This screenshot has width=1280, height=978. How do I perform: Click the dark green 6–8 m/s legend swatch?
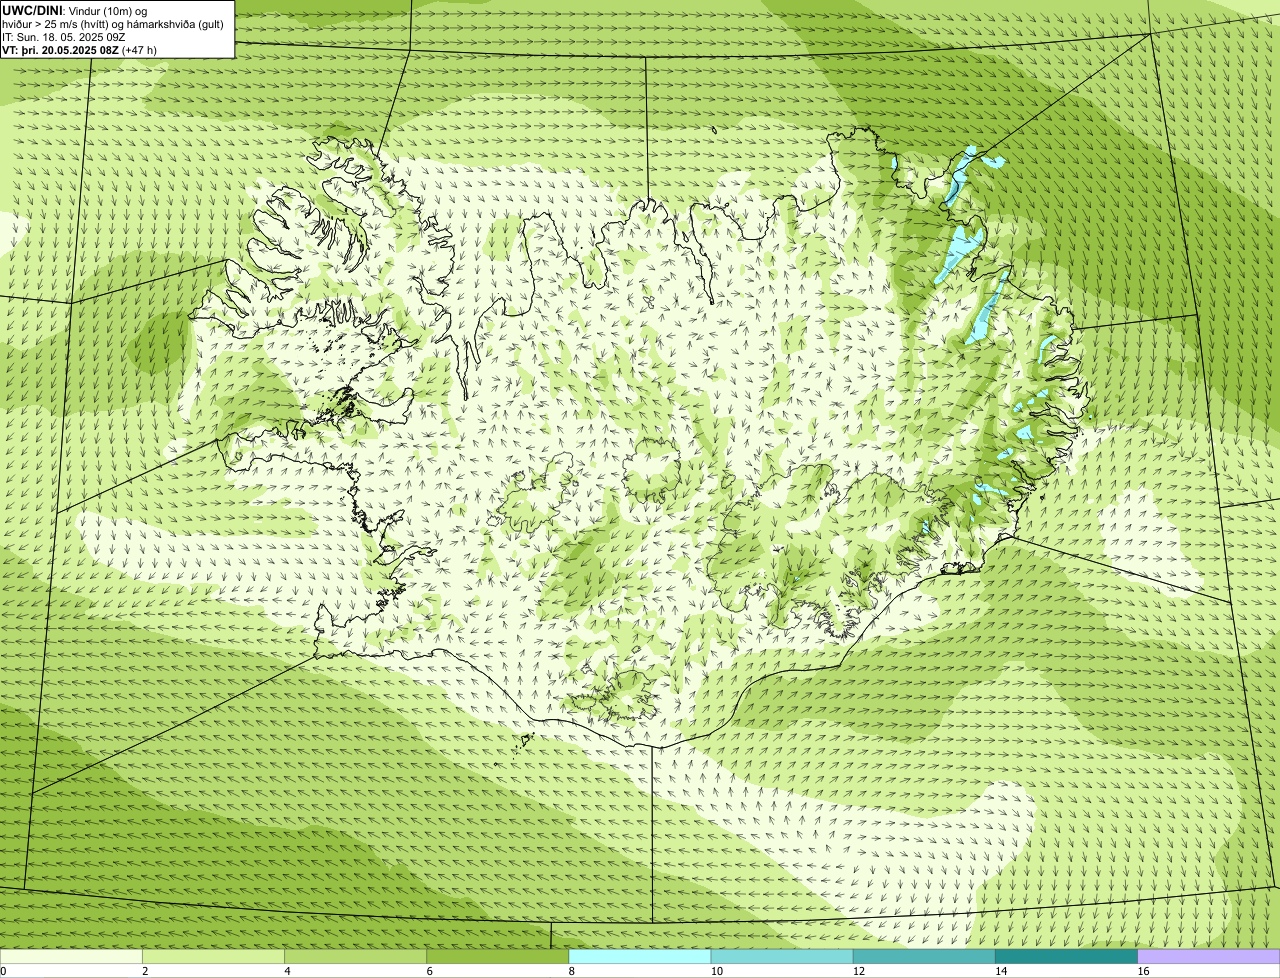click(x=498, y=957)
